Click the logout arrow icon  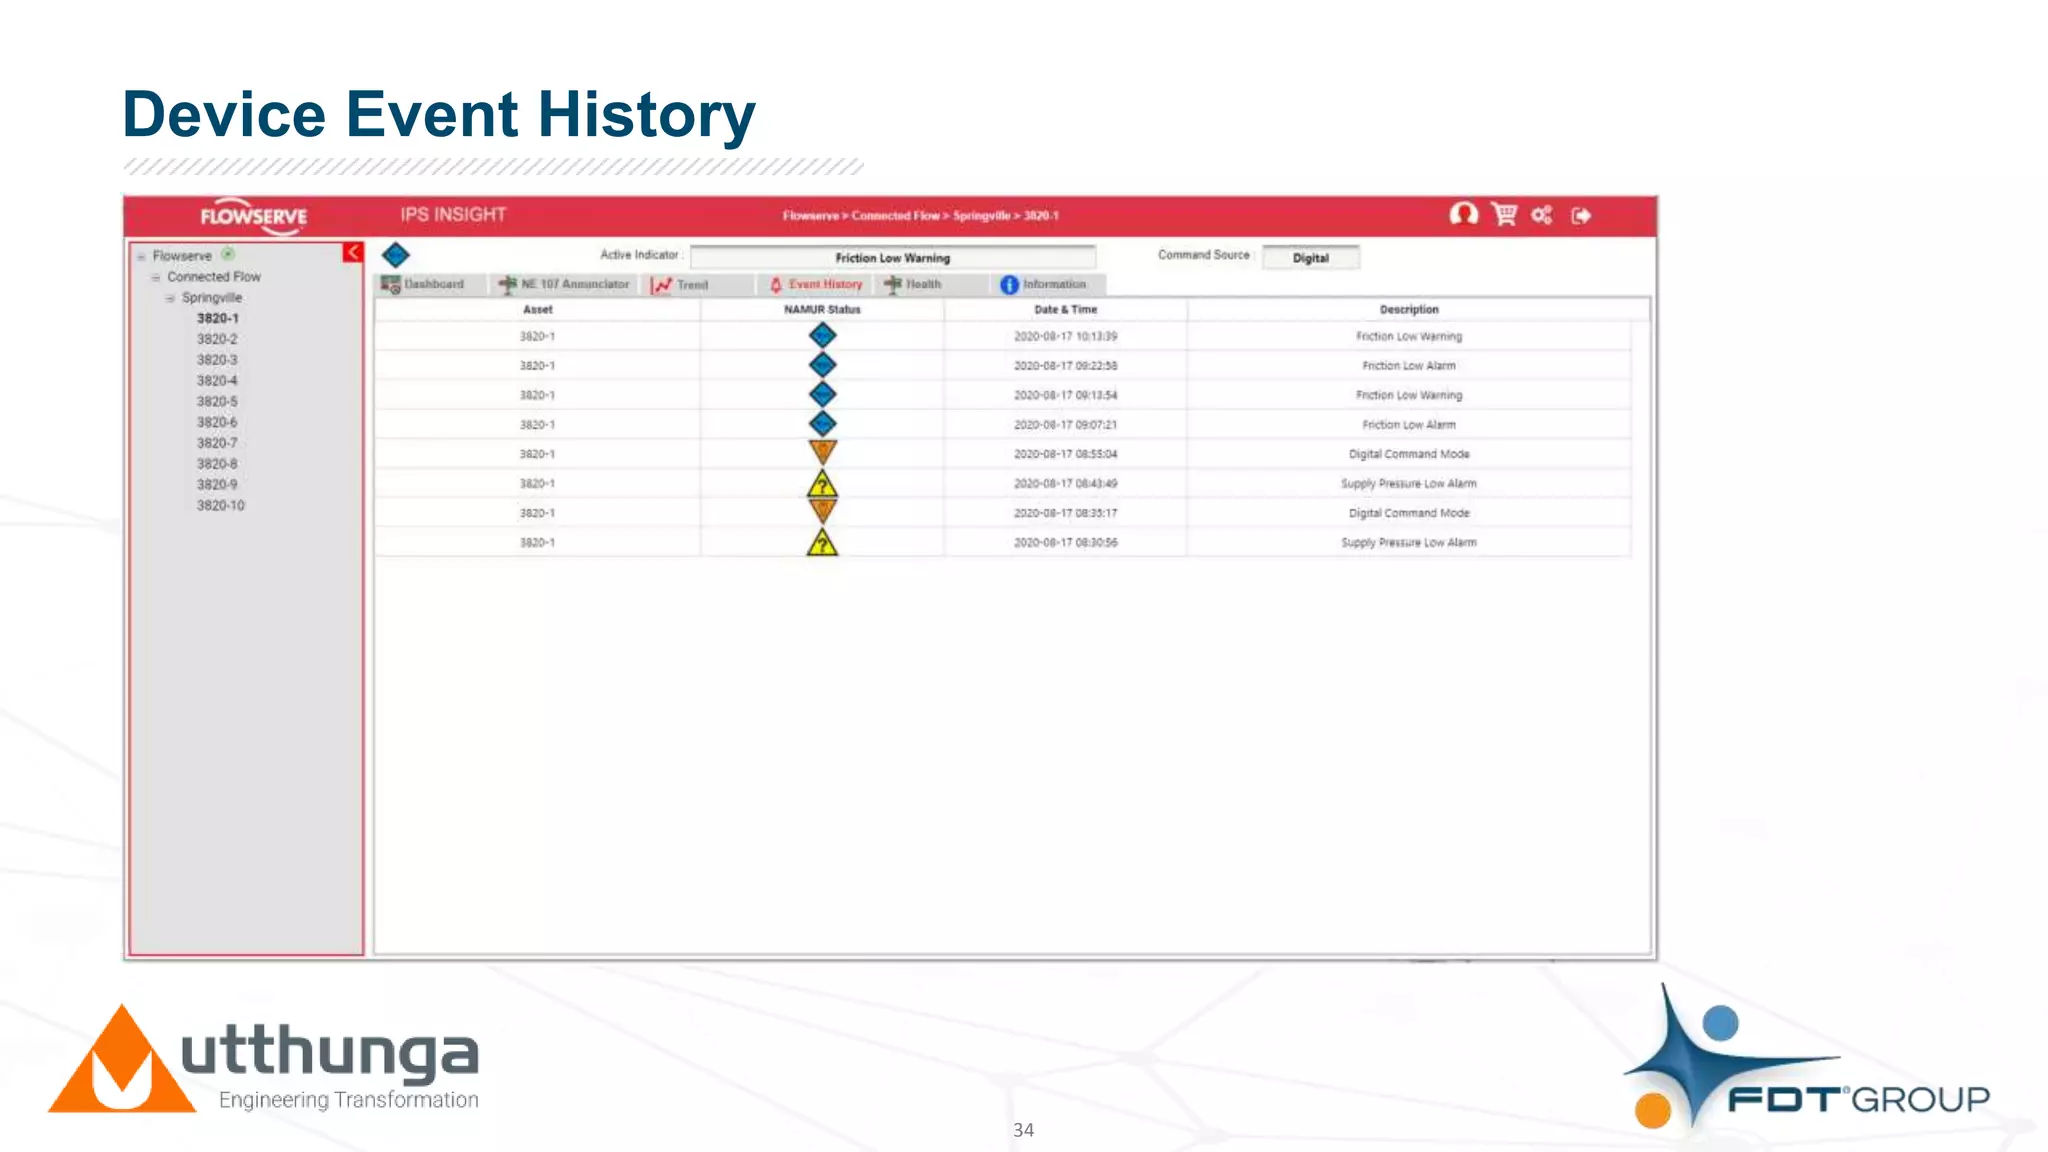coord(1581,215)
